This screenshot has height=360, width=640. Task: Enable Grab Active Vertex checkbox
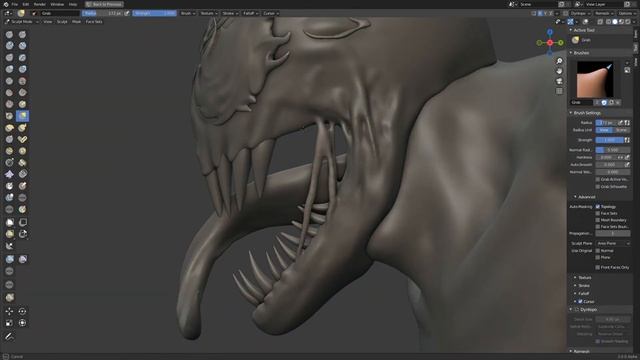[598, 179]
